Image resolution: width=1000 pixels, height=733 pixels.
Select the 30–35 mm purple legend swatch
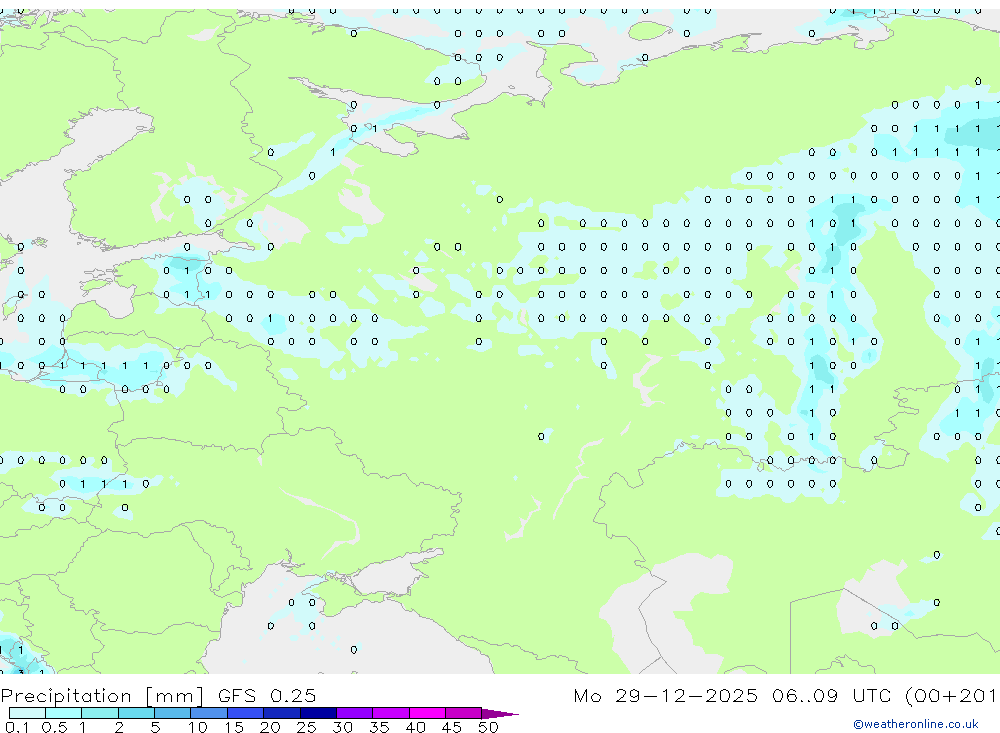[355, 713]
